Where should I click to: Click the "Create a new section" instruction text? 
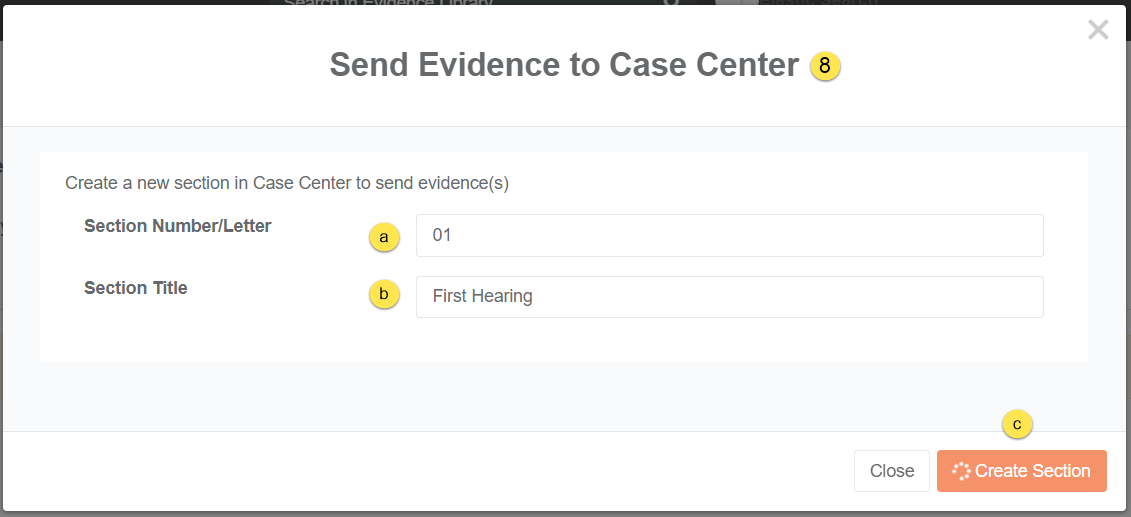(x=287, y=183)
